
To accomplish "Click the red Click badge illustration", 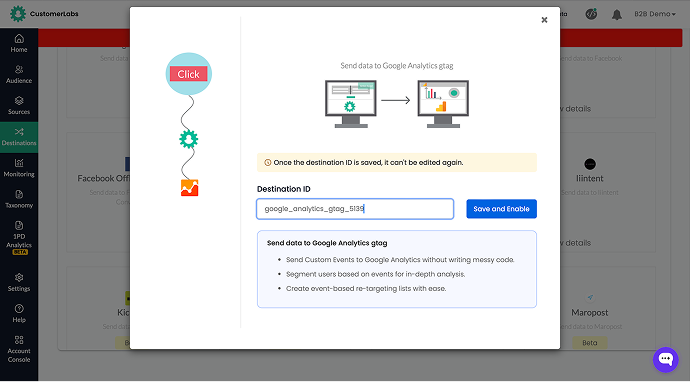I will 188,74.
